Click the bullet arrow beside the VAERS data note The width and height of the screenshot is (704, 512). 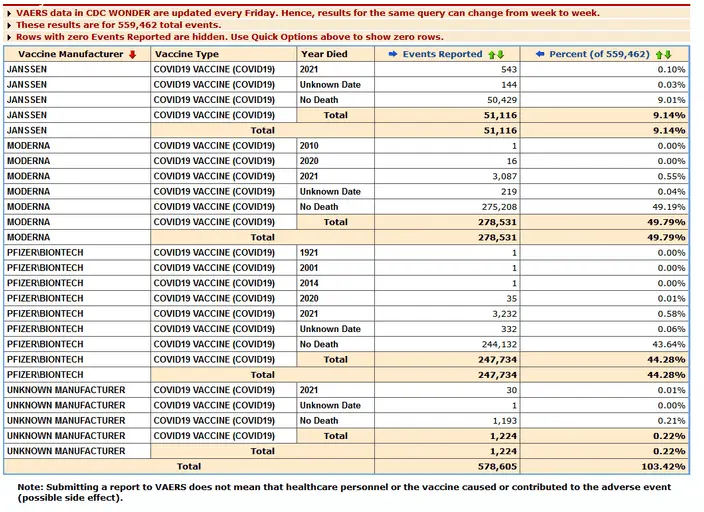click(8, 13)
